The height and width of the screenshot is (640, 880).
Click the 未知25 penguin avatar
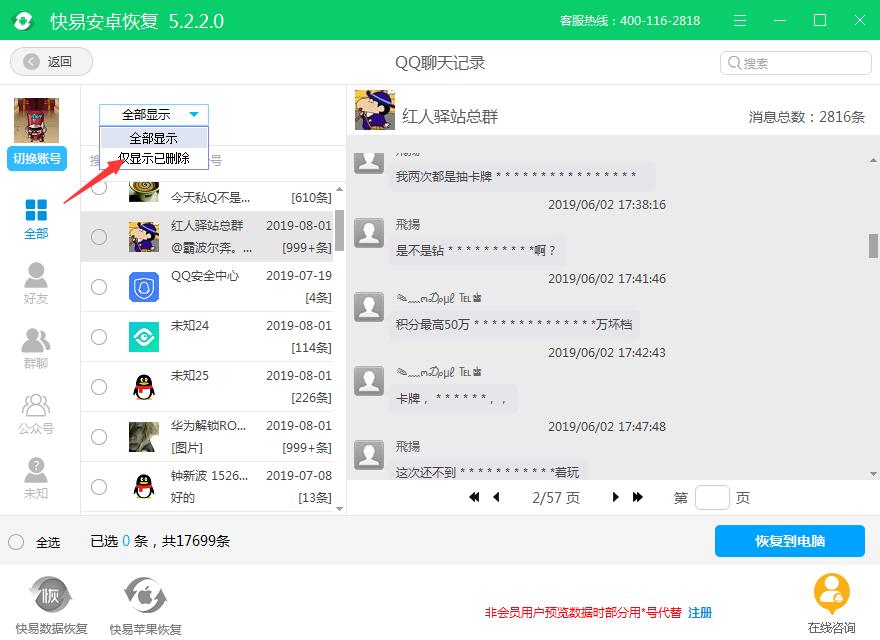pos(144,387)
